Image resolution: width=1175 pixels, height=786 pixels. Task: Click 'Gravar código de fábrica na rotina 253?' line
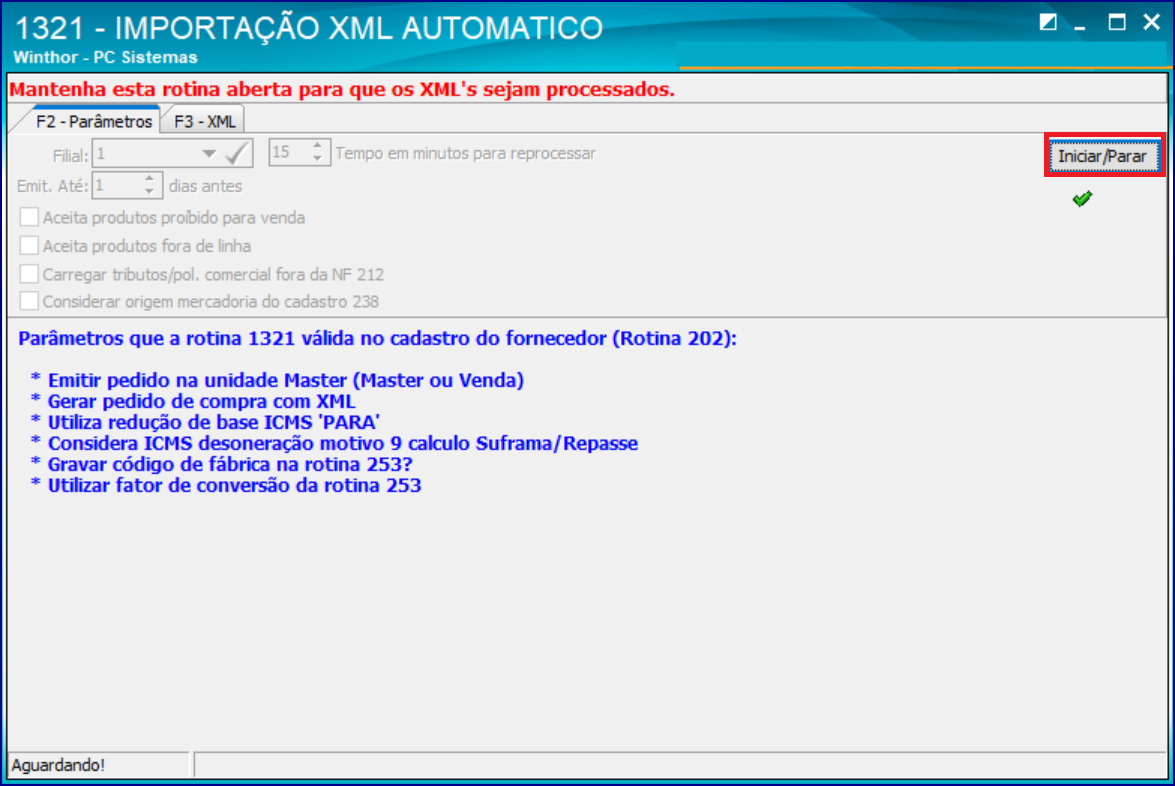(x=230, y=465)
